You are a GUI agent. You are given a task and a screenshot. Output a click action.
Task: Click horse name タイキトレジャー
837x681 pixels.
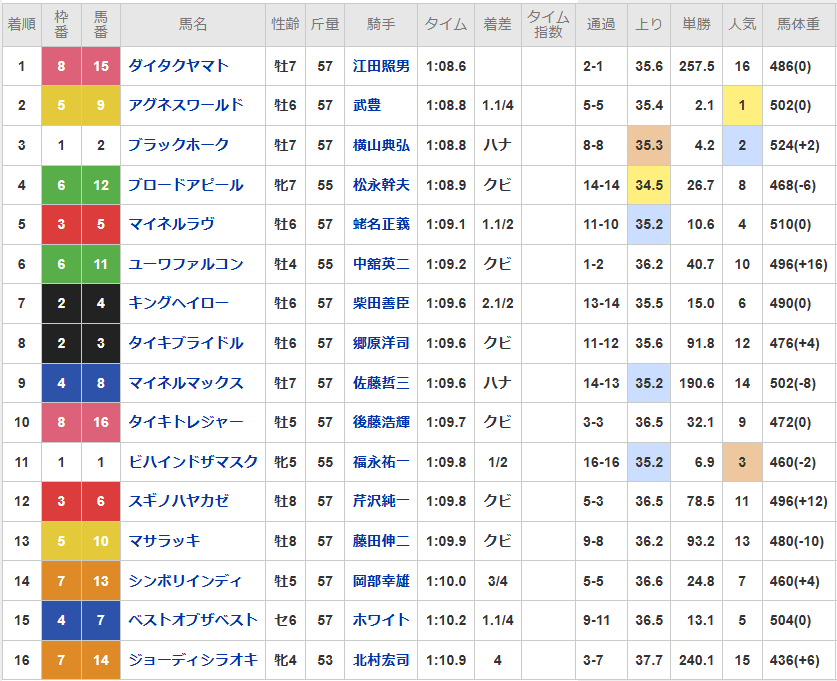point(186,422)
